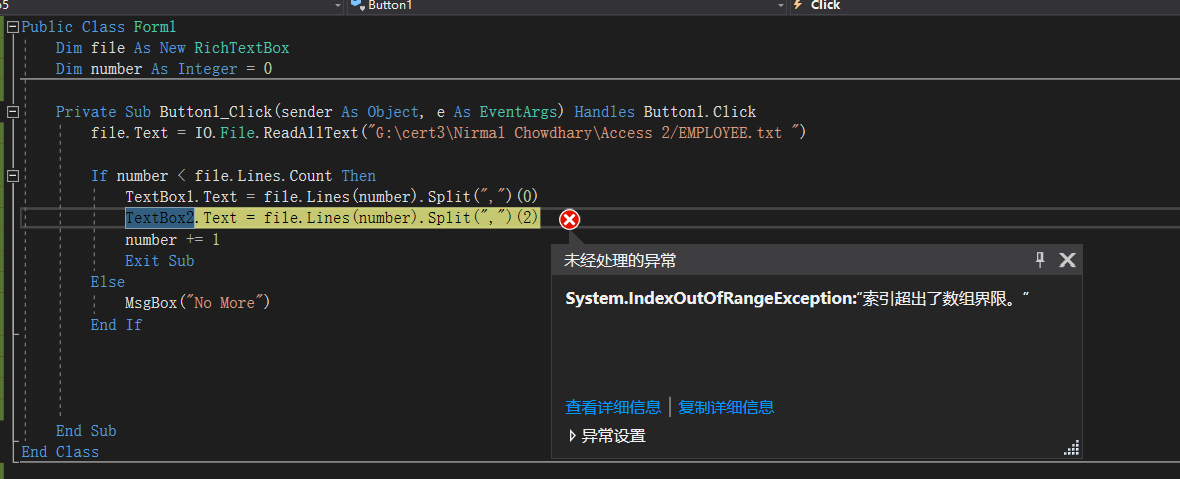Open the leftmost class navigation dropdown arrow
The width and height of the screenshot is (1180, 479).
coord(338,5)
